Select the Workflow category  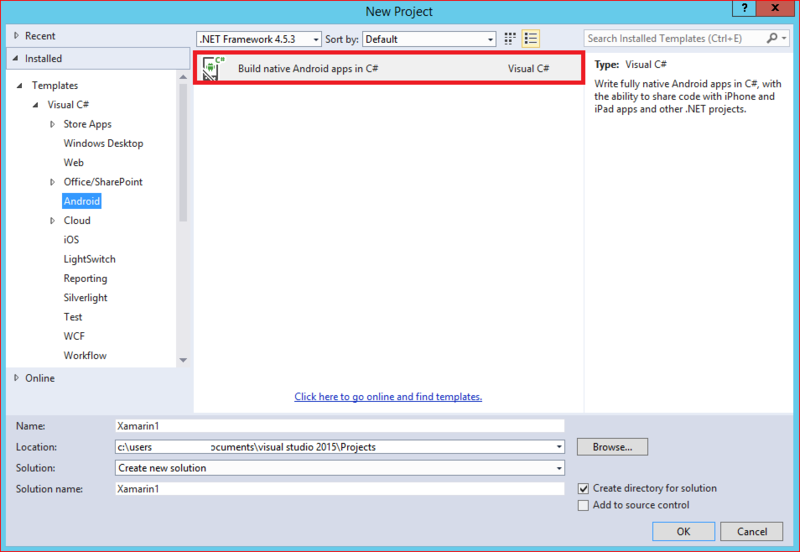pyautogui.click(x=85, y=356)
